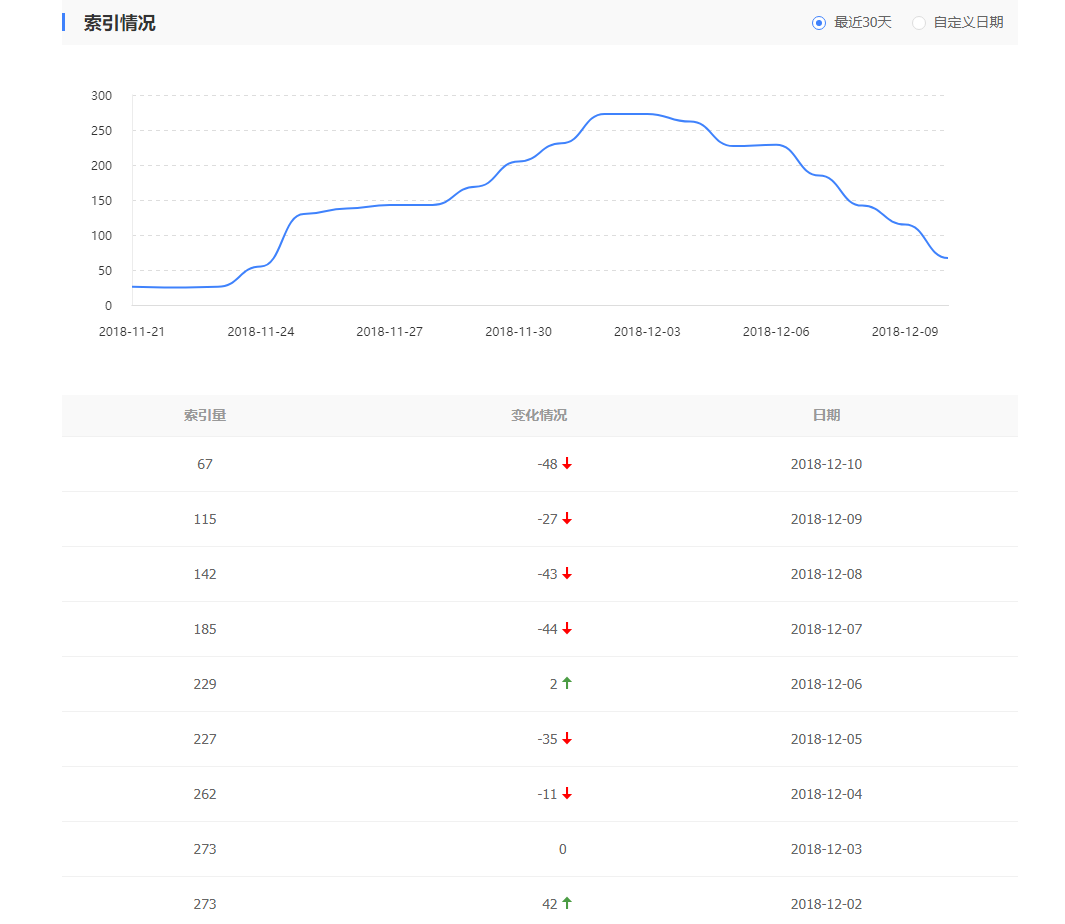Click the index value 229 cell

pos(205,684)
